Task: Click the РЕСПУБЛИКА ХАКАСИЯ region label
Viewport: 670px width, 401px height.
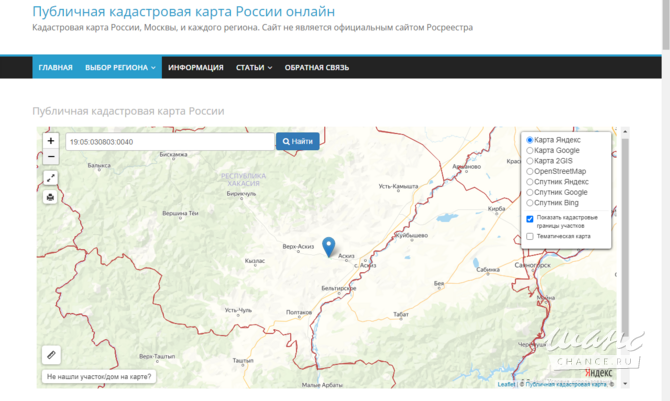Action: pyautogui.click(x=243, y=180)
